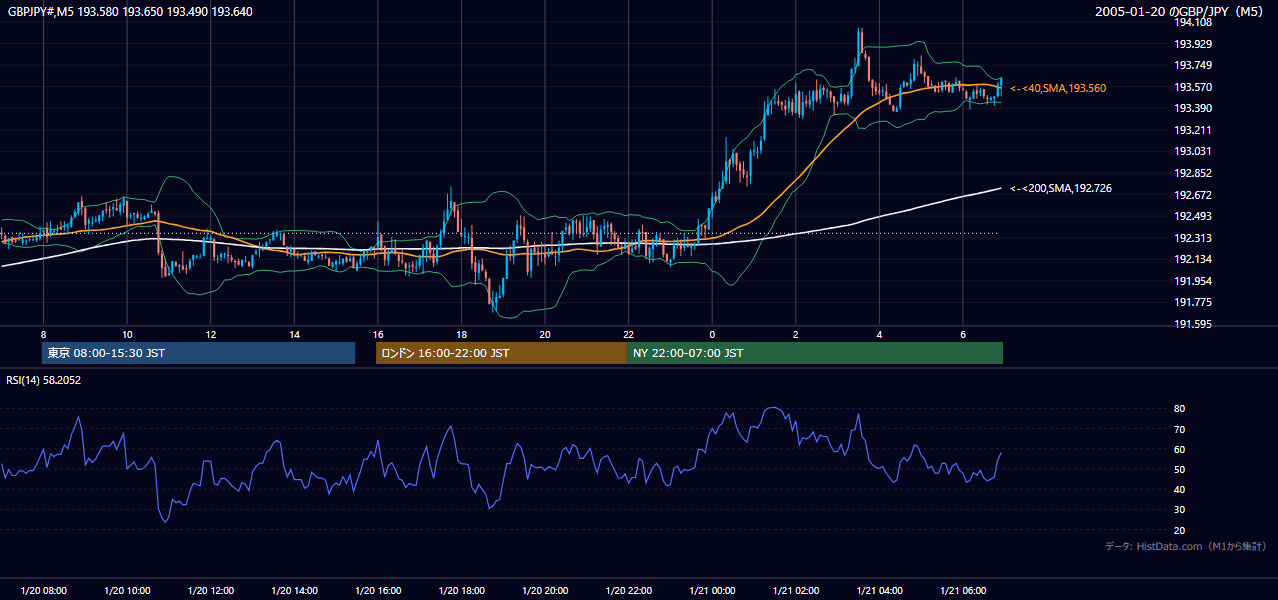This screenshot has width=1278, height=600.
Task: Select the Tokyo 08:00-15:30 JST session bar
Action: (199, 353)
